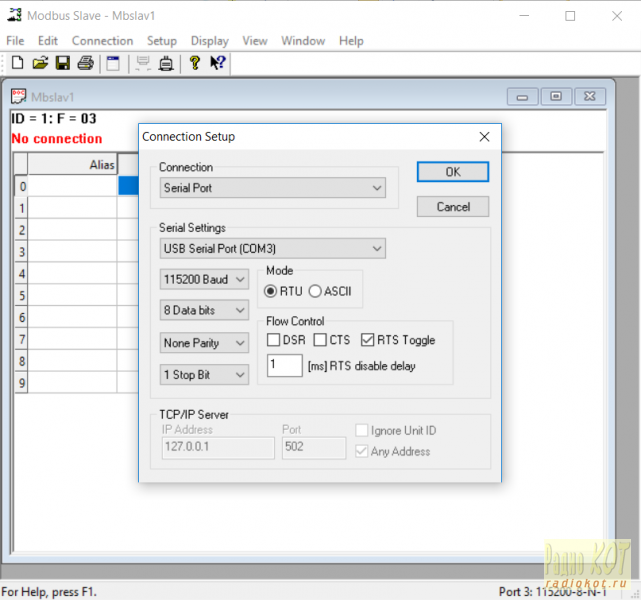The width and height of the screenshot is (641, 600).
Task: Open the View menu
Action: click(x=255, y=41)
